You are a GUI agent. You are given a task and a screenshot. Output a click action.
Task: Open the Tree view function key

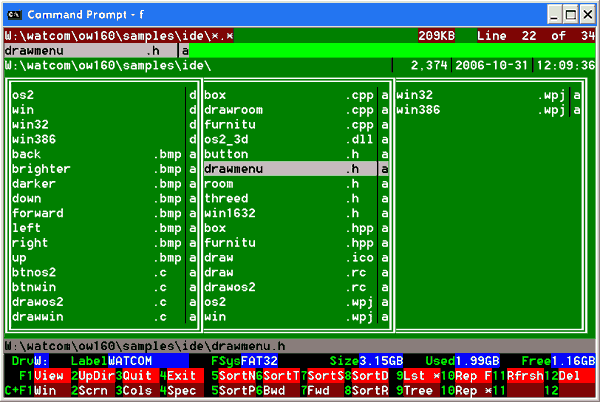click(x=421, y=389)
